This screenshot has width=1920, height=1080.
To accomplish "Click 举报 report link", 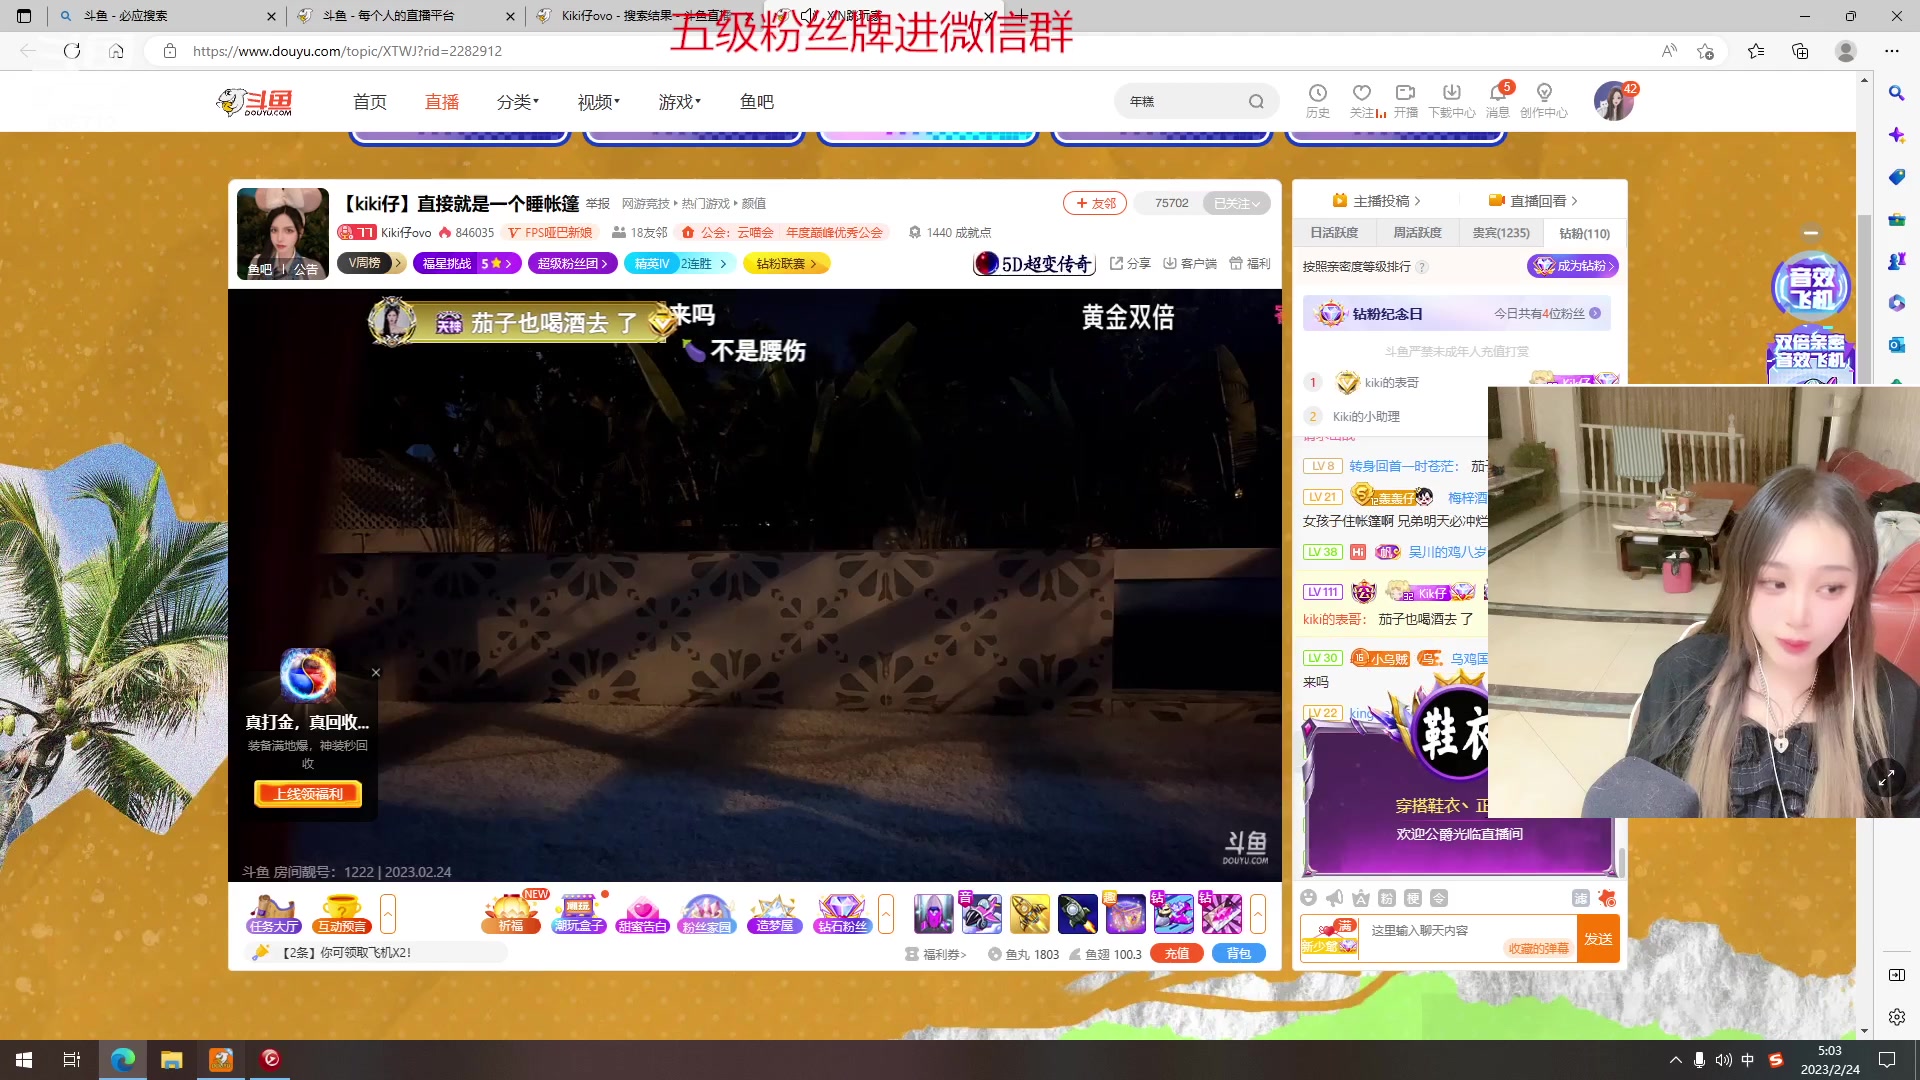I will 598,203.
